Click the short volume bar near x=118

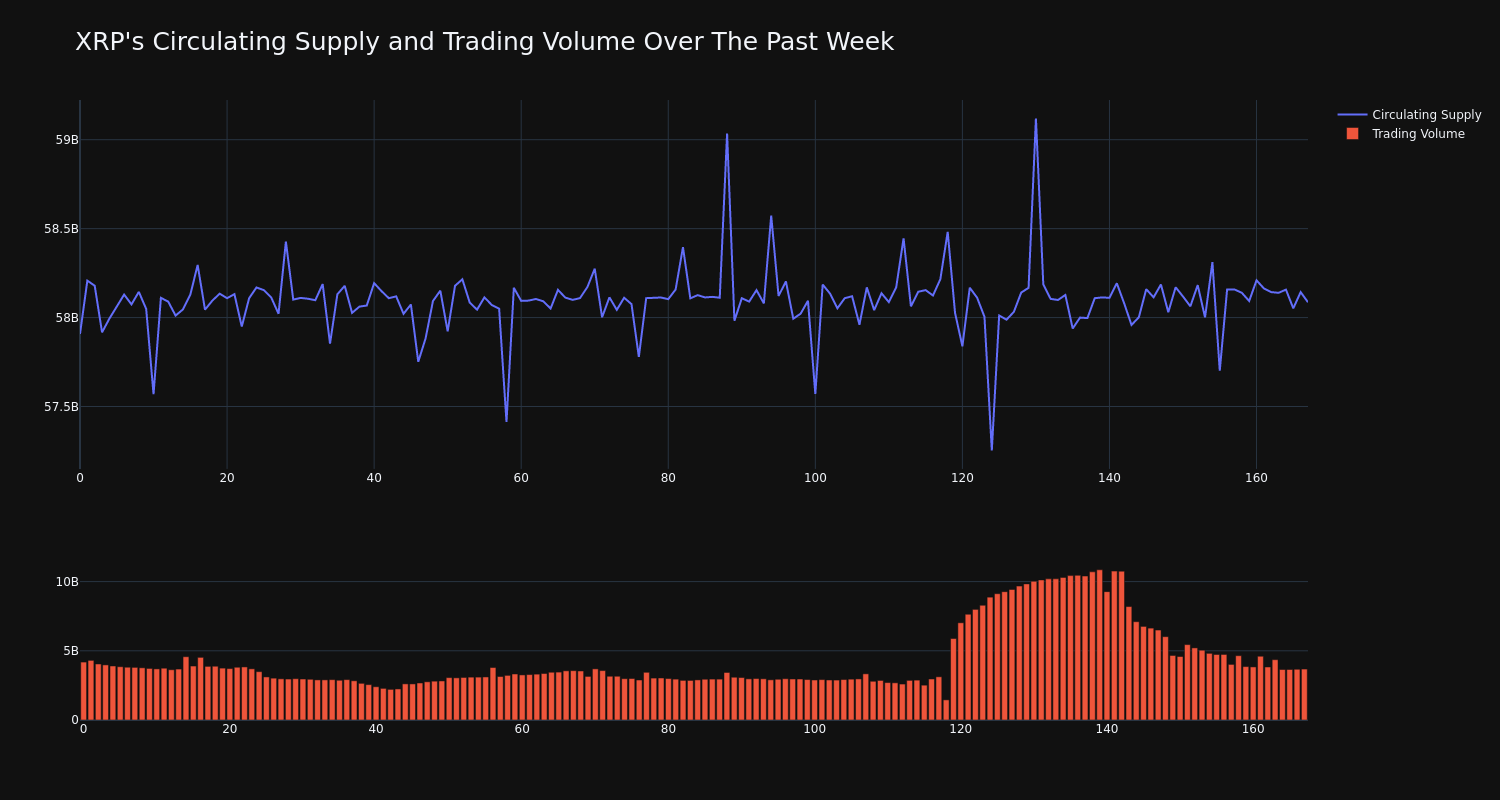[946, 710]
